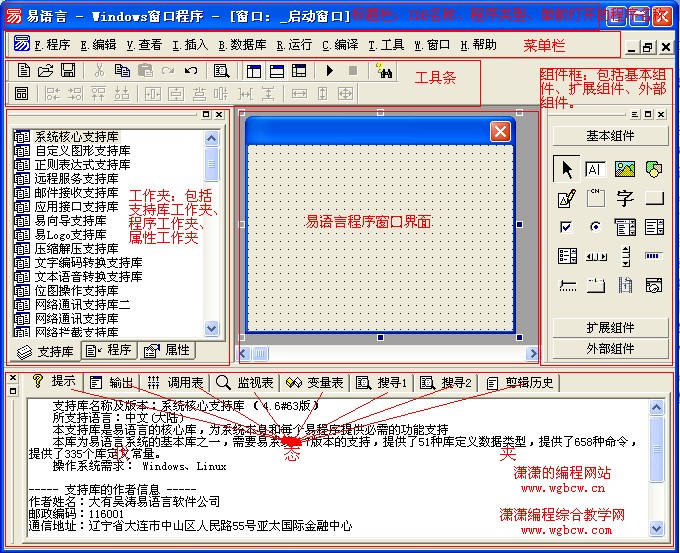Select the picture box component icon
The height and width of the screenshot is (553, 680).
[625, 169]
